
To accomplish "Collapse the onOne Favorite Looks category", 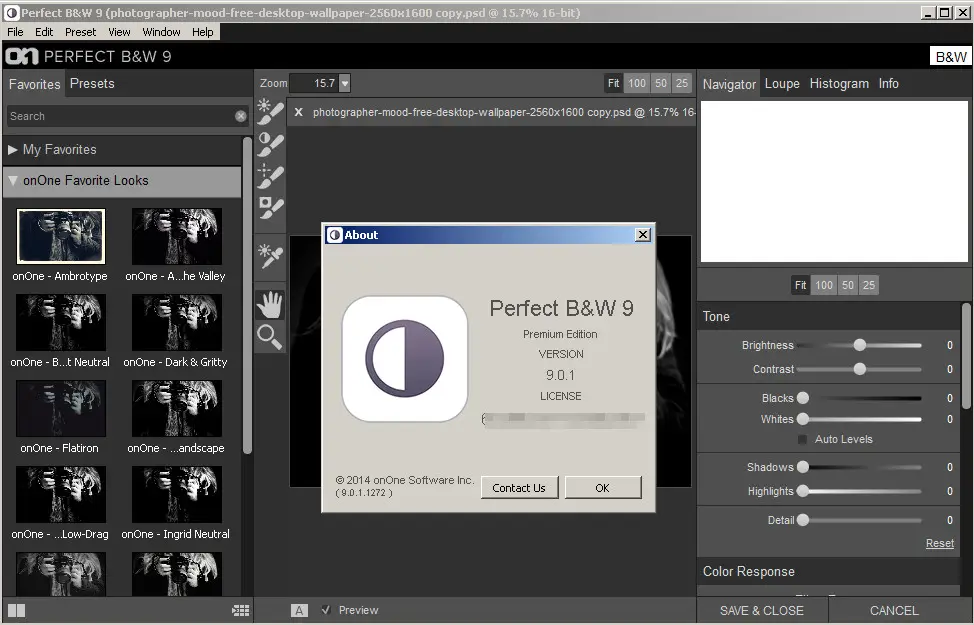I will [13, 181].
